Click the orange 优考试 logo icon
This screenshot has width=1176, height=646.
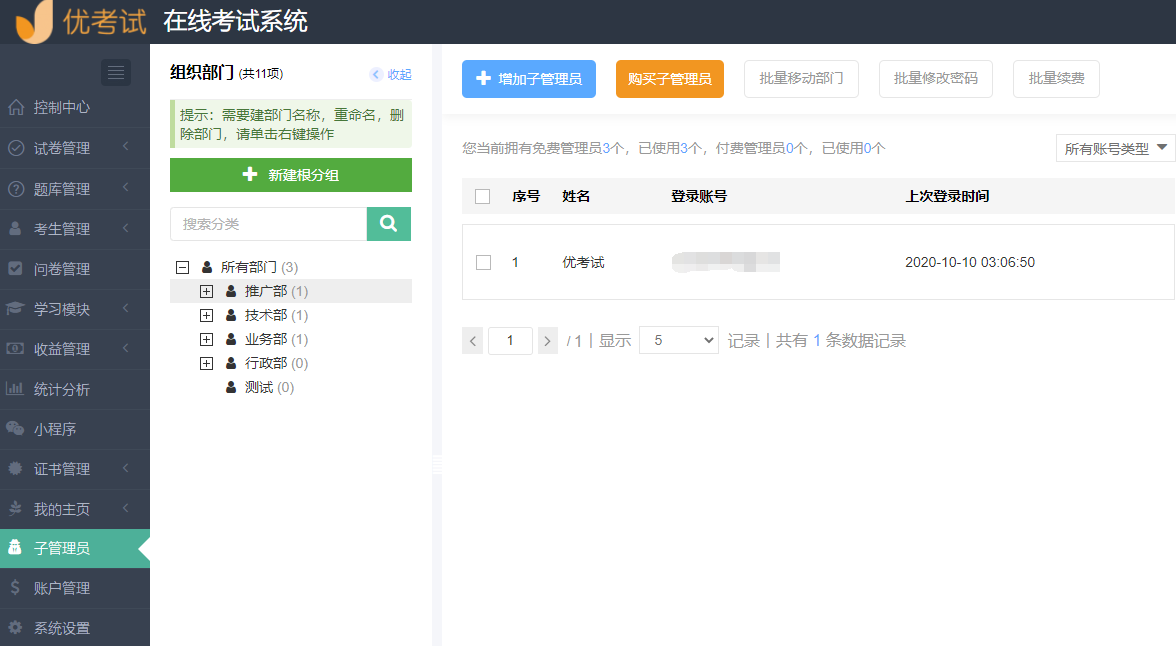point(34,21)
